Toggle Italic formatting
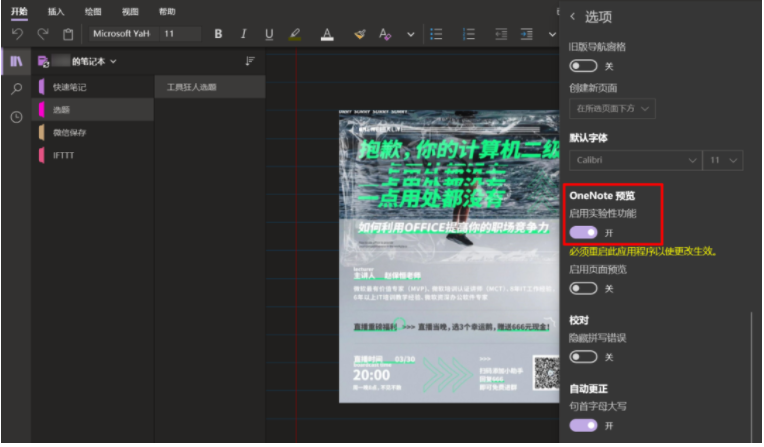Image resolution: width=764 pixels, height=447 pixels. 244,34
